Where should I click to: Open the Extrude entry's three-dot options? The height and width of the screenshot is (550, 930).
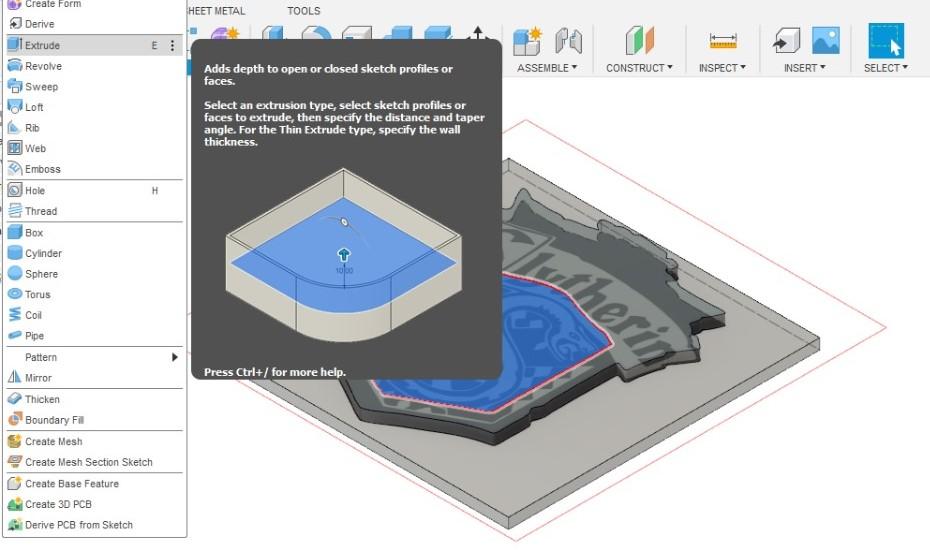[x=172, y=45]
